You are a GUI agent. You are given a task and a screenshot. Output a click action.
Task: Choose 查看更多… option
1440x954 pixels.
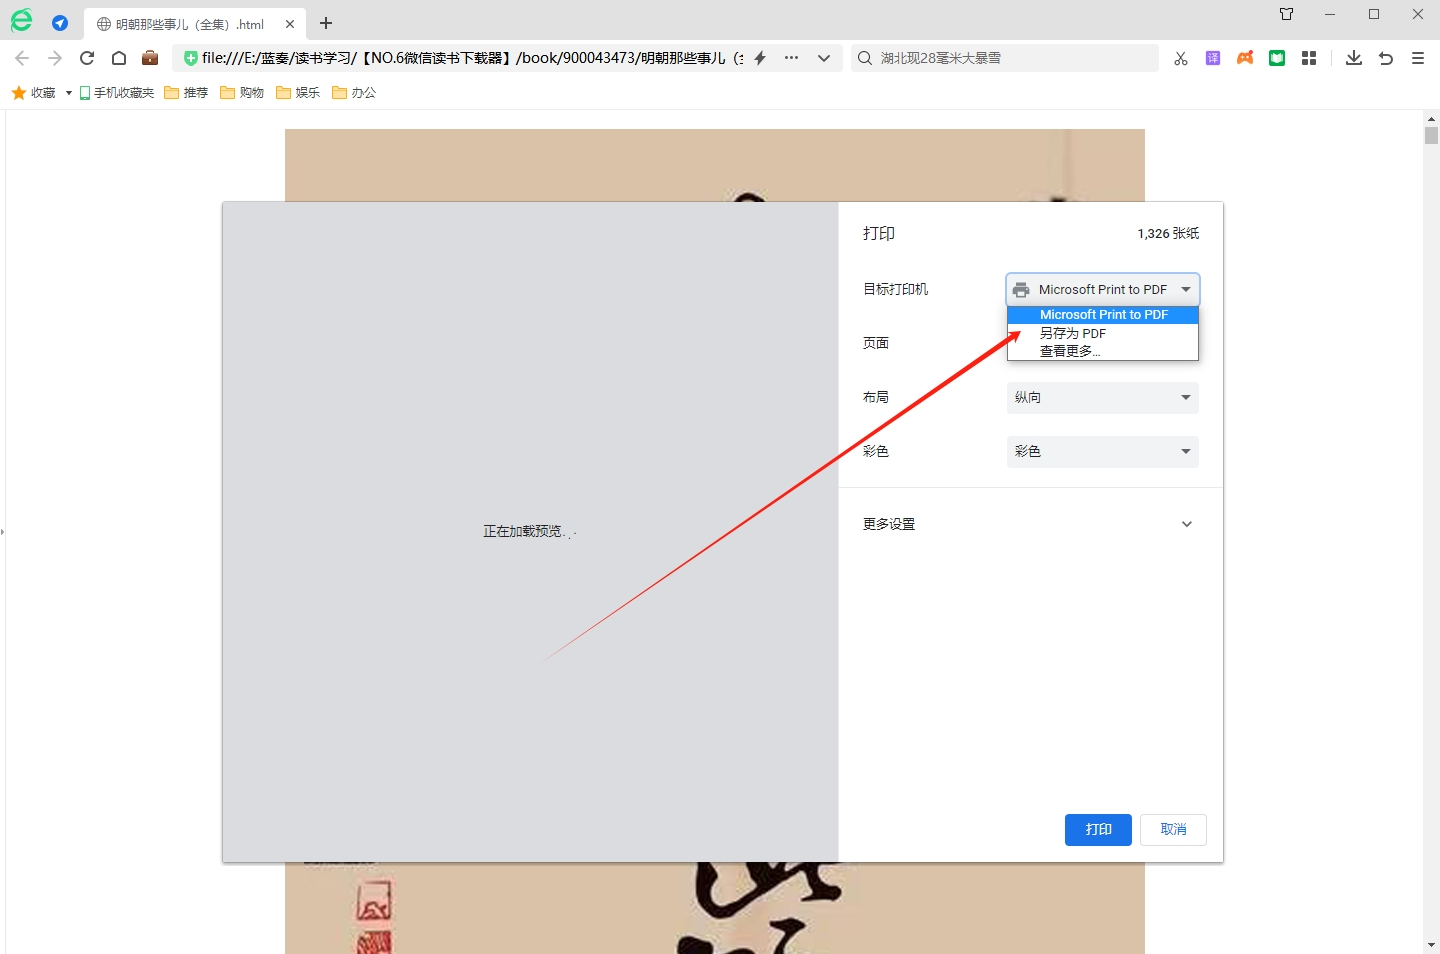(1103, 351)
